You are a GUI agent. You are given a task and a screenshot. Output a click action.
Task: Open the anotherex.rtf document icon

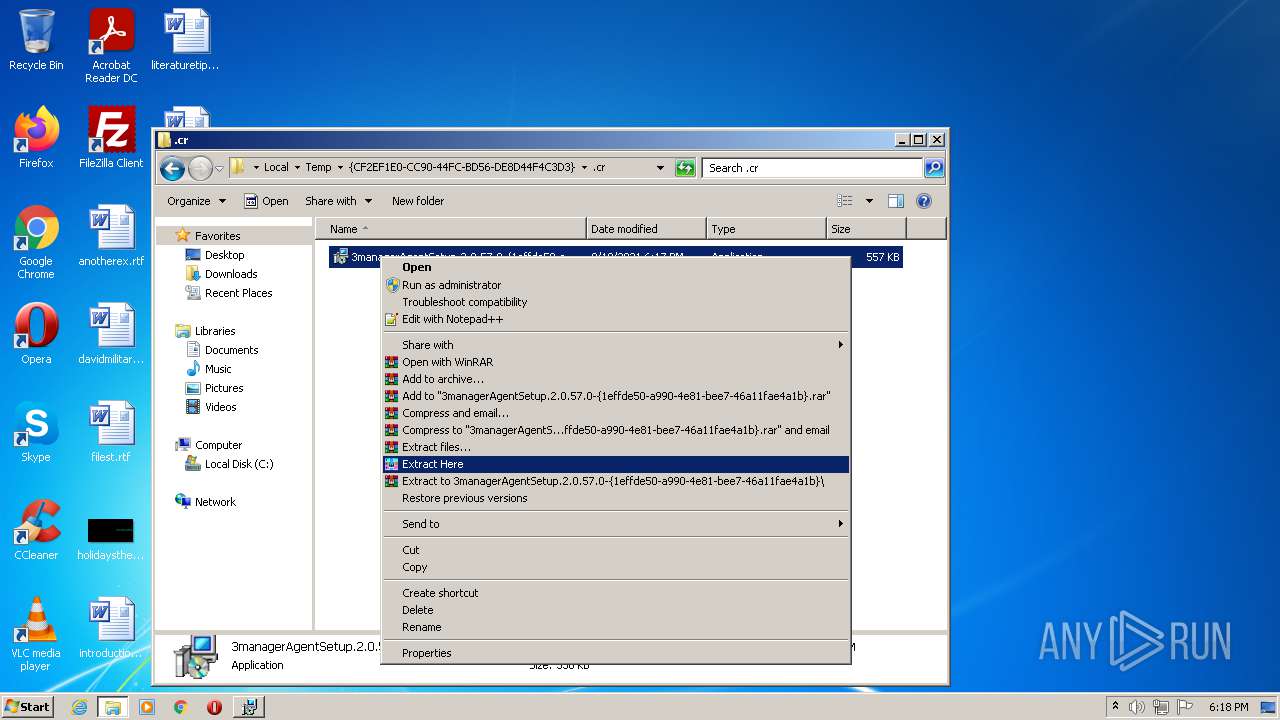(111, 235)
